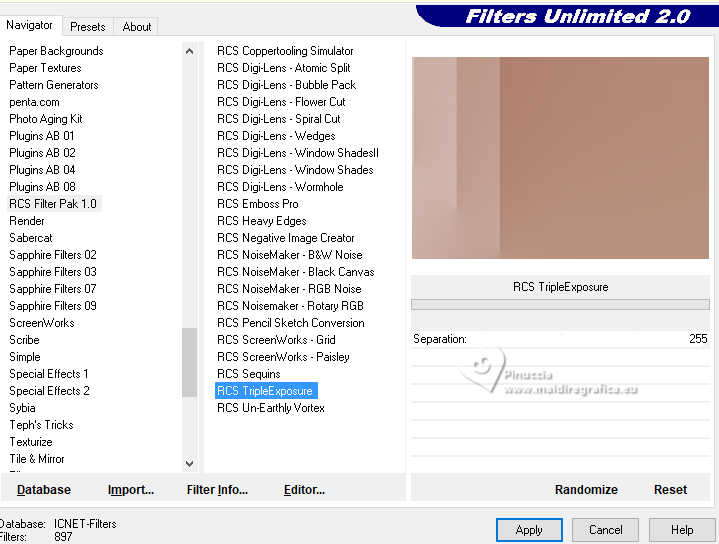Click the Apply button
This screenshot has width=719, height=544.
[x=529, y=530]
